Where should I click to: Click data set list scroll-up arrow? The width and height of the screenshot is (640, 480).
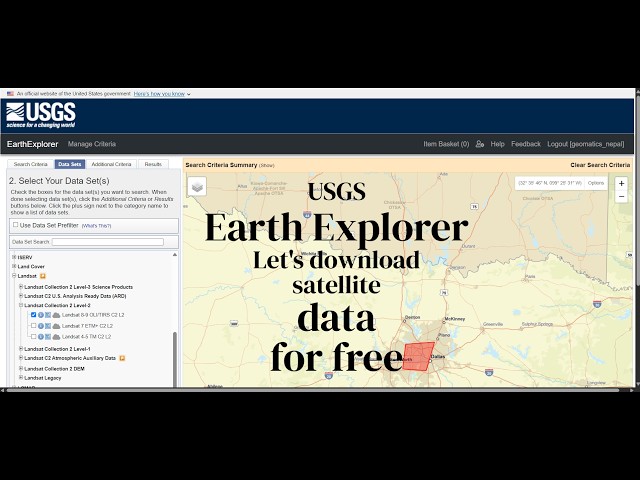[175, 255]
